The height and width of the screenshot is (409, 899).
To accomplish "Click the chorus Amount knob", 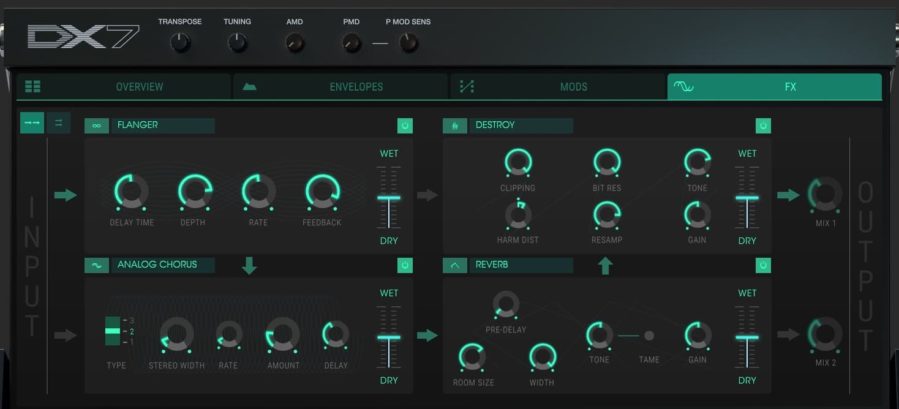I will (283, 334).
